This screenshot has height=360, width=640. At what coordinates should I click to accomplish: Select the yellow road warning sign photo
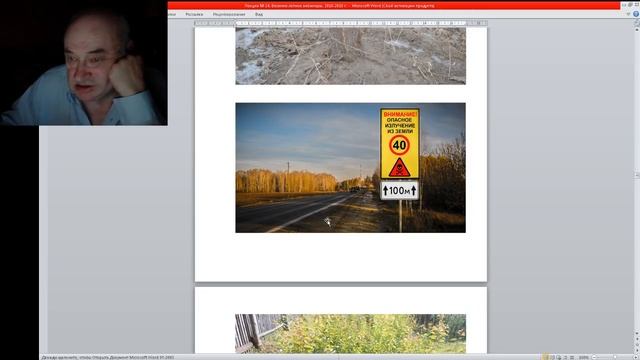[350, 168]
